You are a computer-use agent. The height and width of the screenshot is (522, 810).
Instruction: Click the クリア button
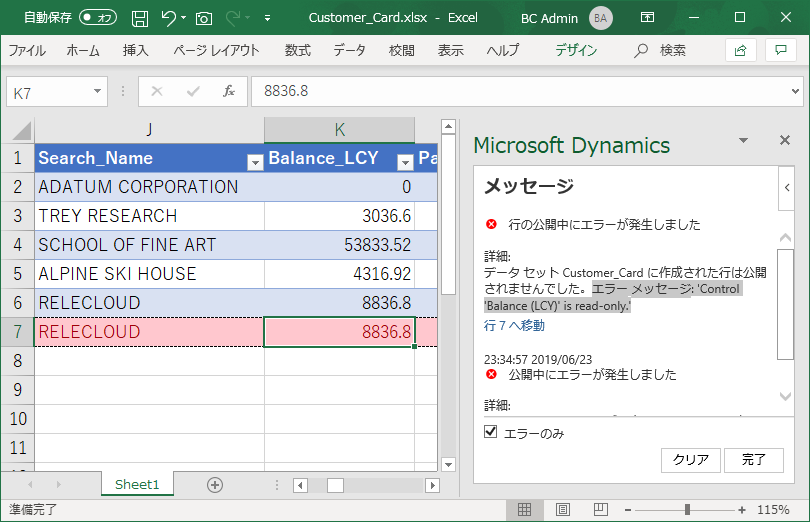click(691, 459)
